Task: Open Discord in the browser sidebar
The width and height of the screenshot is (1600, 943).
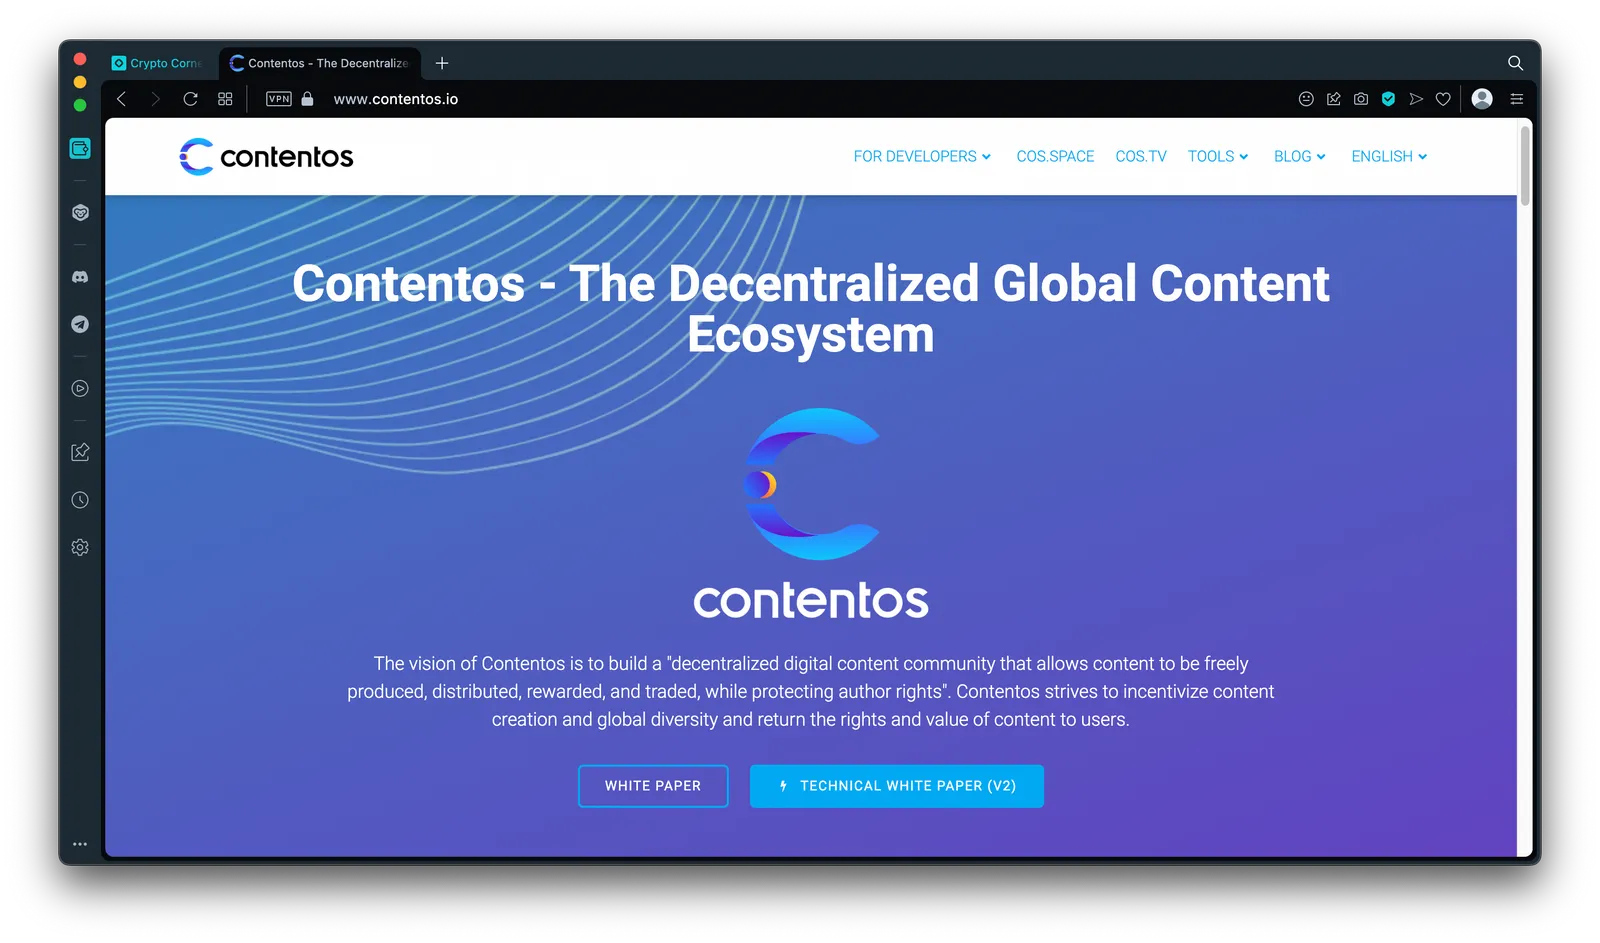Action: tap(80, 277)
